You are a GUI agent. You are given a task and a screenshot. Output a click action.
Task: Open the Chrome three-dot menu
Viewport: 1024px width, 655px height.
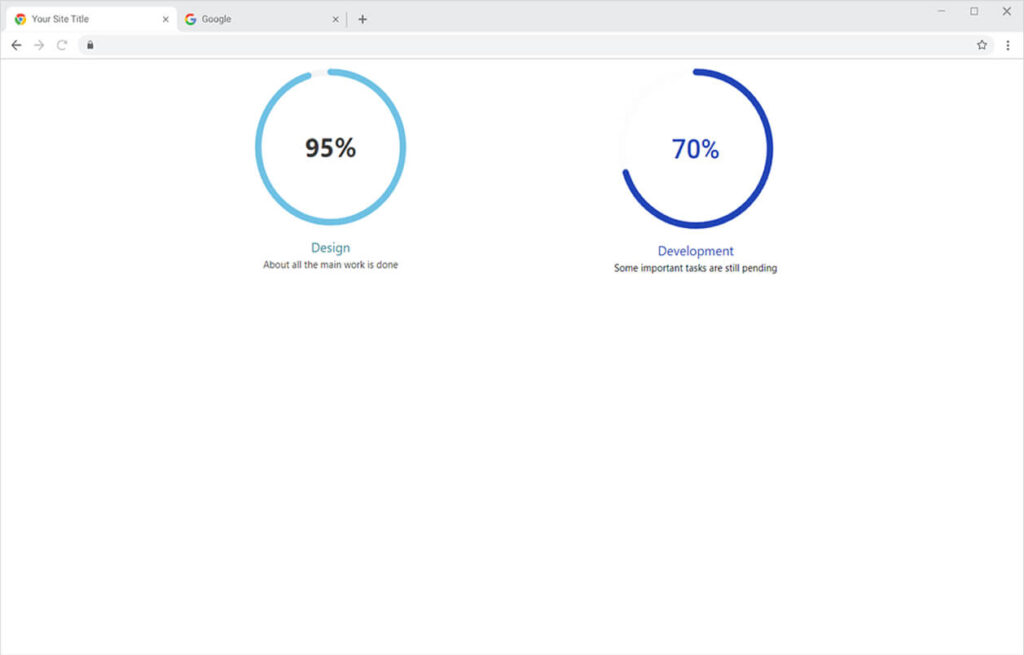pos(1007,45)
